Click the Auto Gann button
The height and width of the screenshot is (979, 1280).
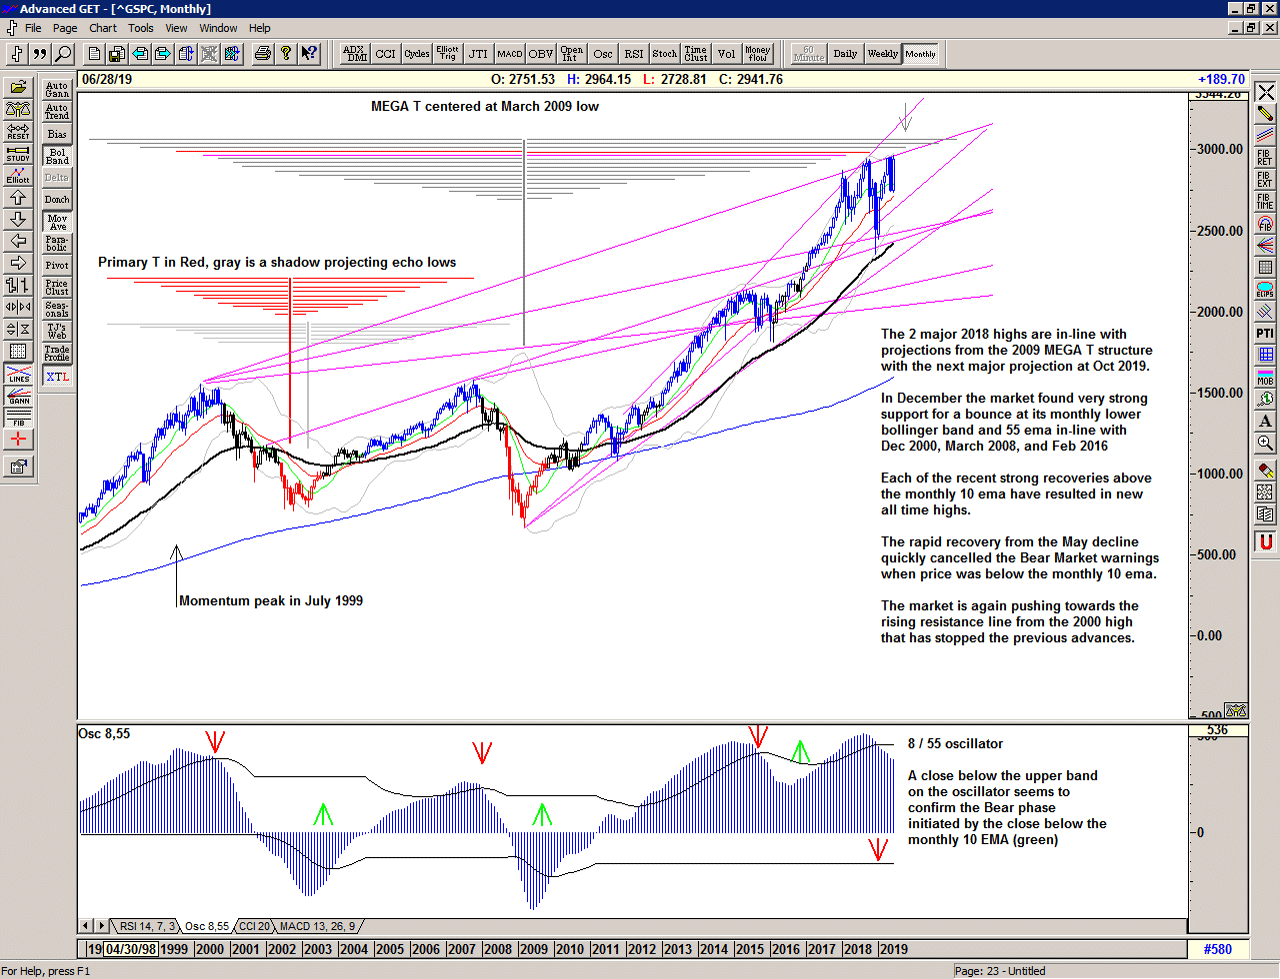point(57,88)
